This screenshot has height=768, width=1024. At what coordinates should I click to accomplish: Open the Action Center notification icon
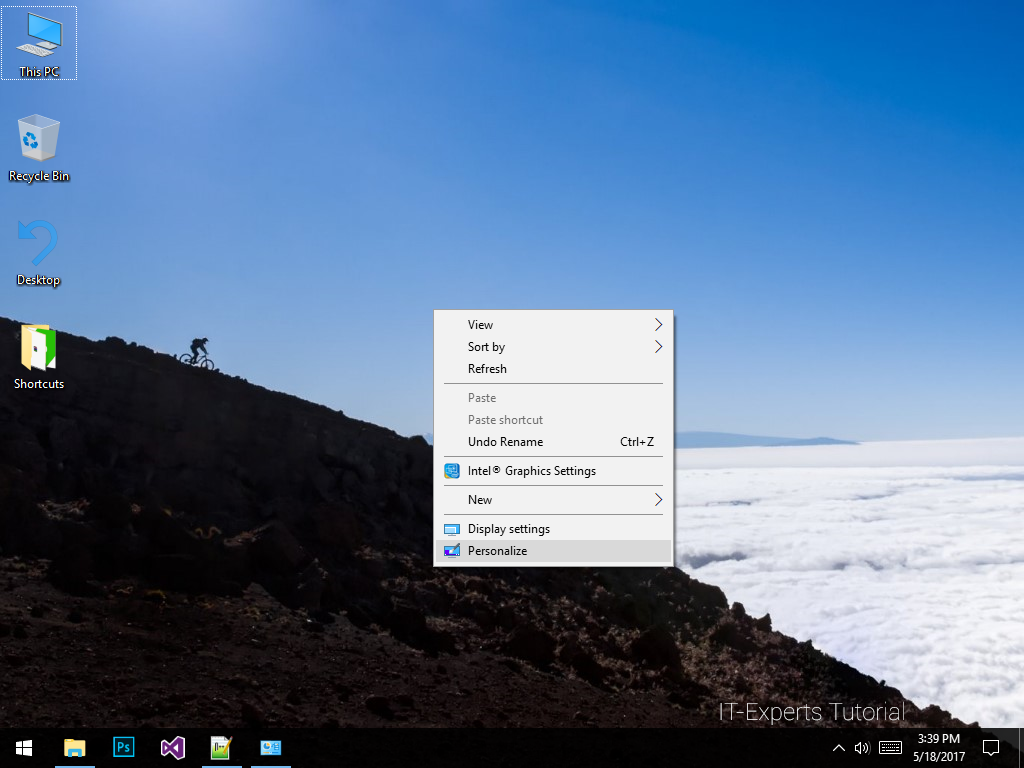pyautogui.click(x=991, y=747)
